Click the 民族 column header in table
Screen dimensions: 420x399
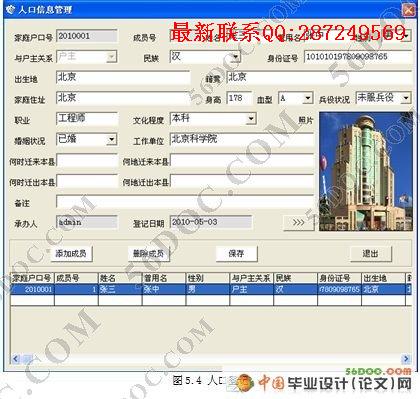(296, 278)
